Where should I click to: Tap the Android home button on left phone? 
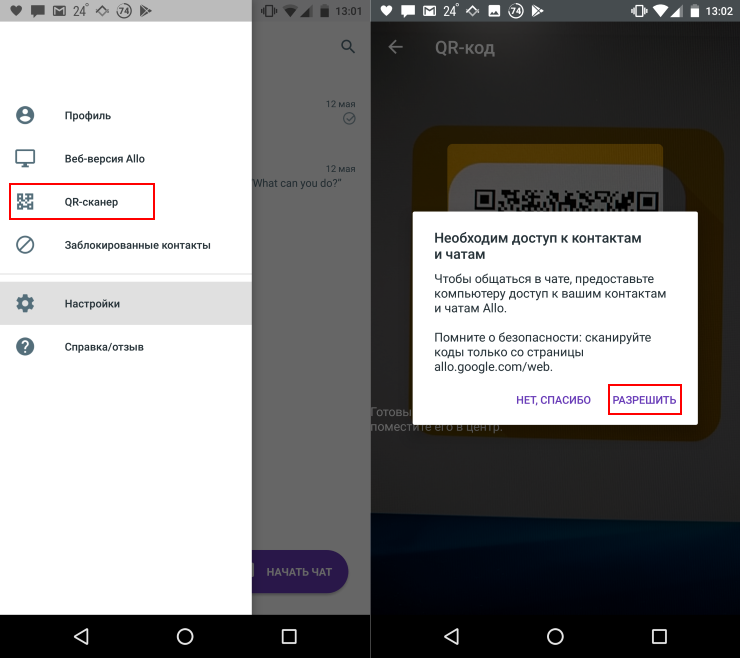click(185, 636)
